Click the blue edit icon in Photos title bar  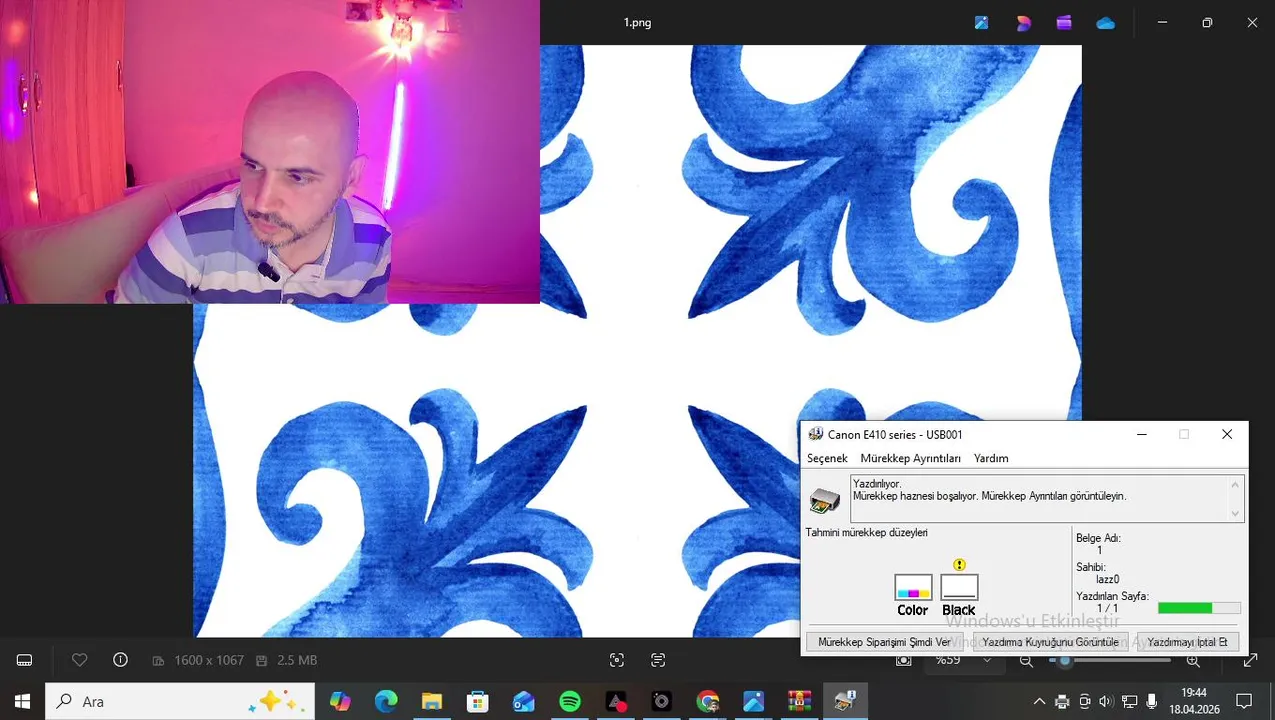click(981, 22)
